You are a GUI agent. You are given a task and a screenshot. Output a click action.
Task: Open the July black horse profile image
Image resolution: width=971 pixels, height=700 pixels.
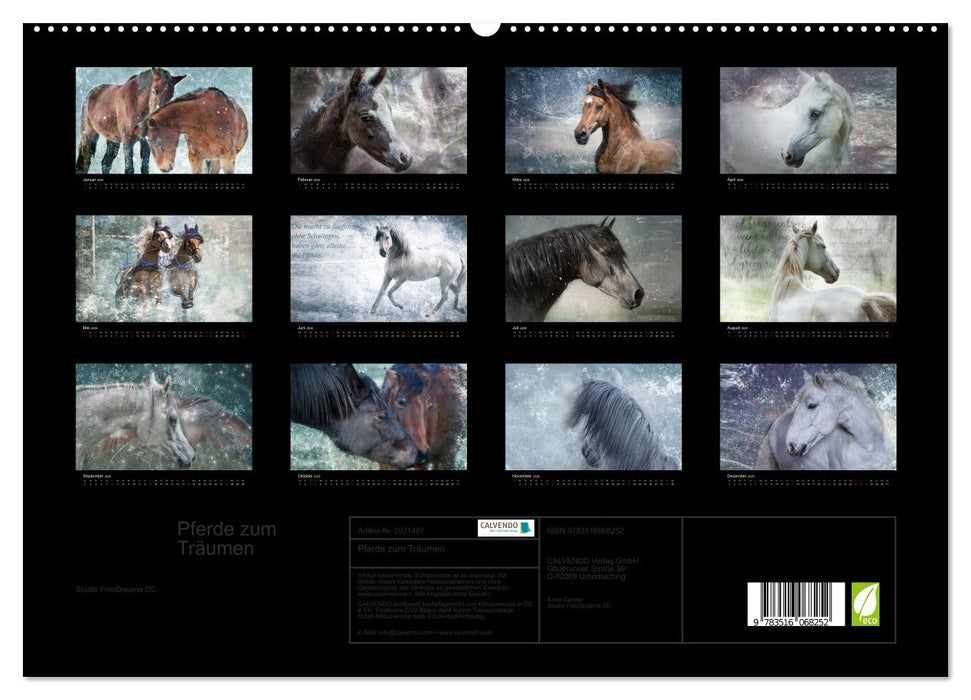point(593,268)
